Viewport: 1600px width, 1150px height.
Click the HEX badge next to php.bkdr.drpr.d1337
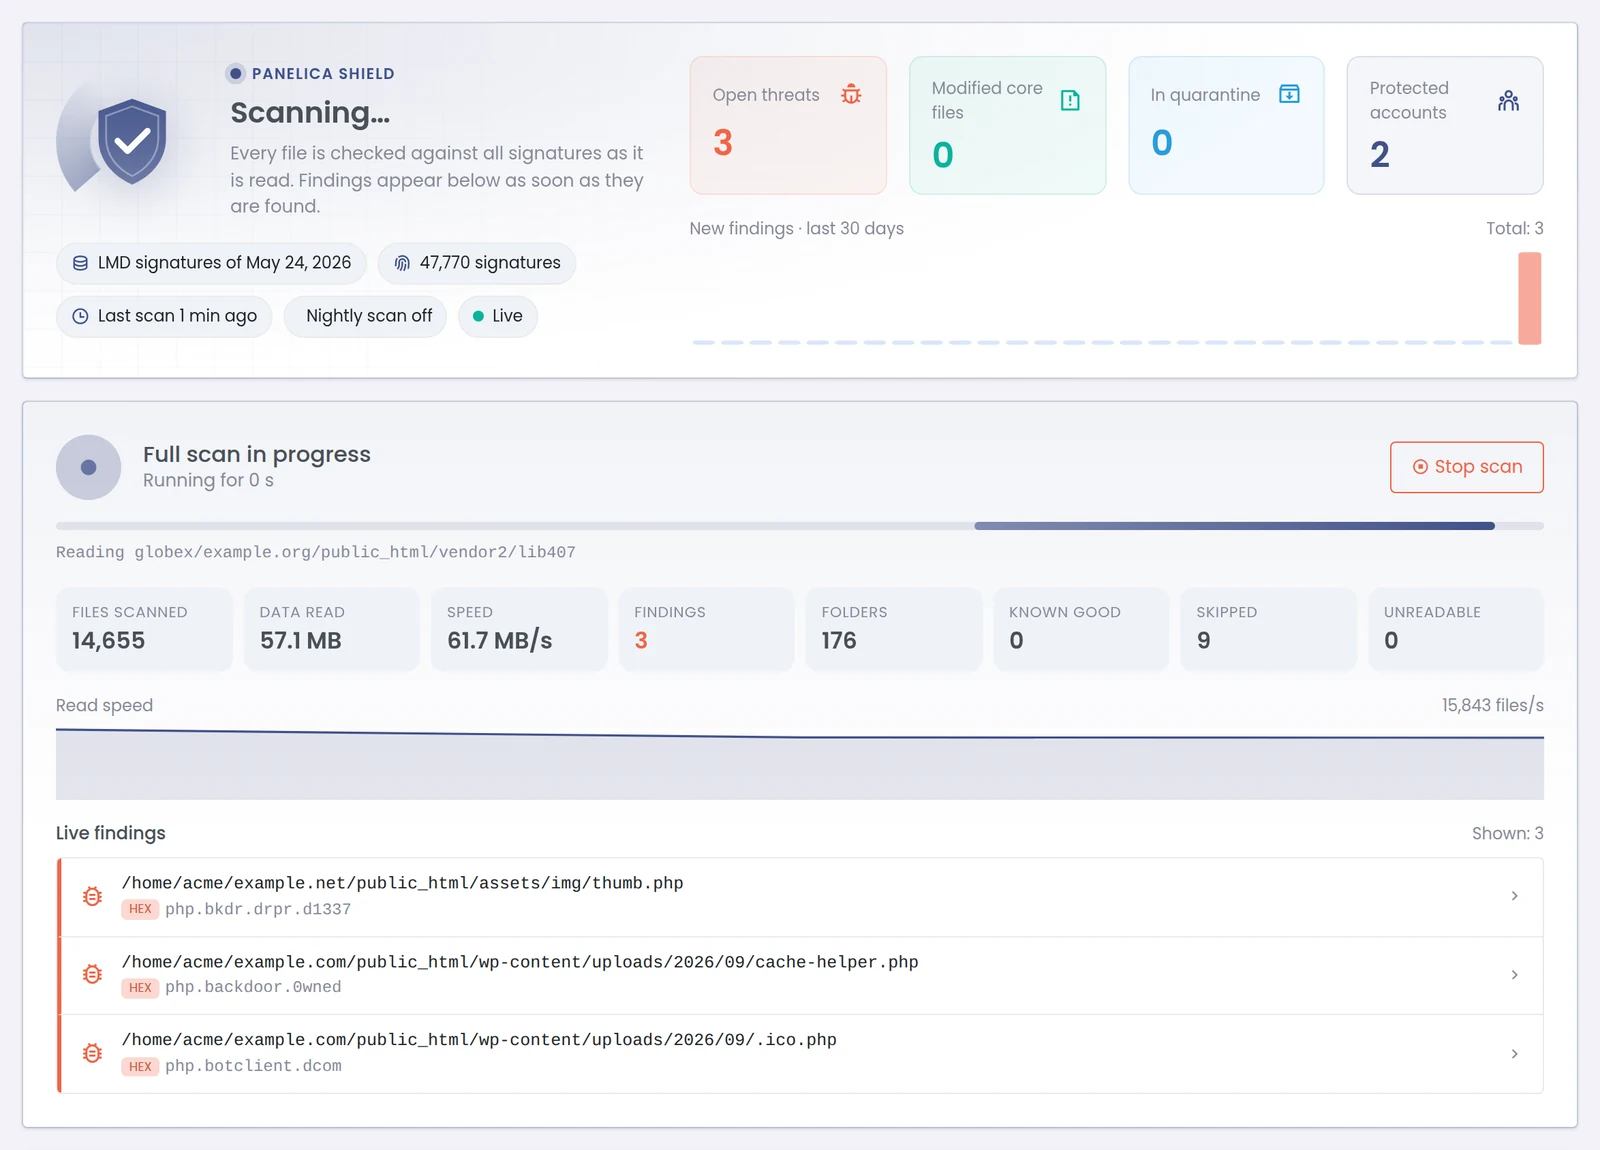(x=140, y=909)
